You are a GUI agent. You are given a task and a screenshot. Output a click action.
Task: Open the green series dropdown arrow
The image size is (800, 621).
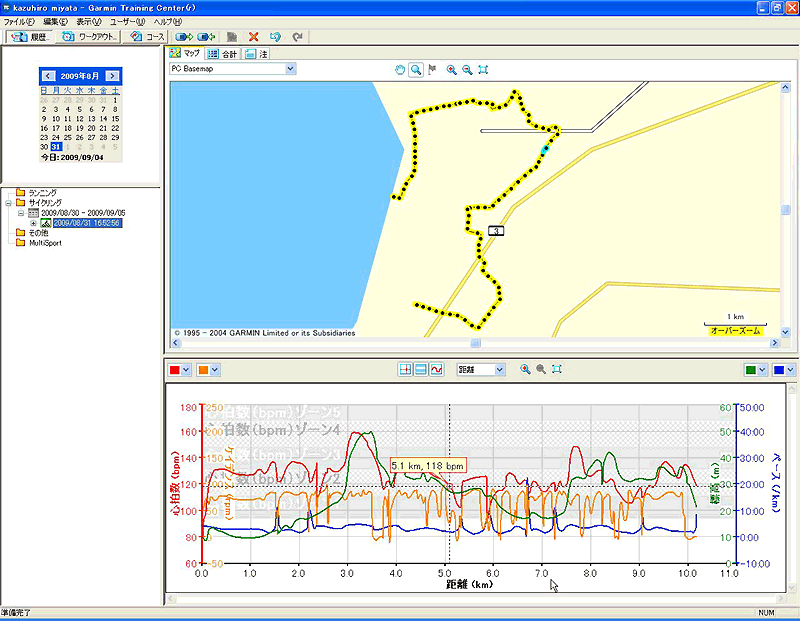pos(762,370)
